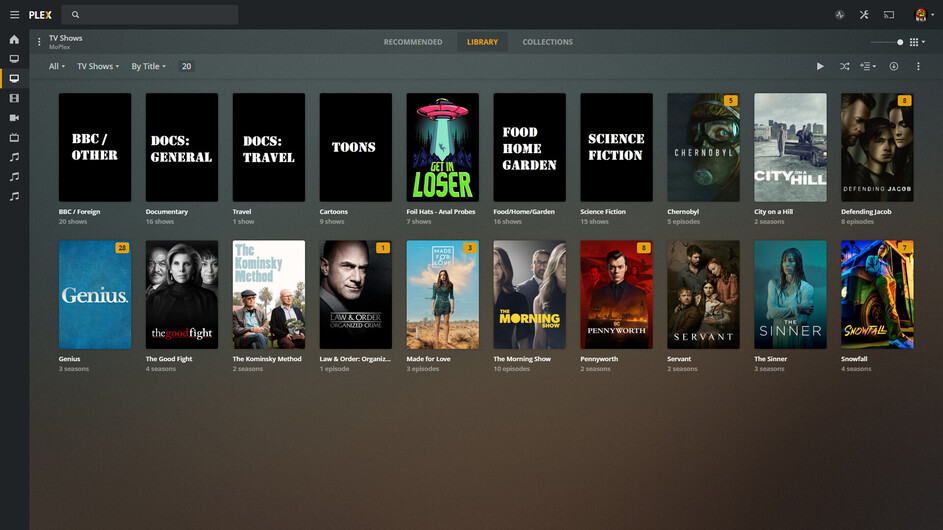Open the Docs: General collection poster
The image size is (943, 530).
182,147
